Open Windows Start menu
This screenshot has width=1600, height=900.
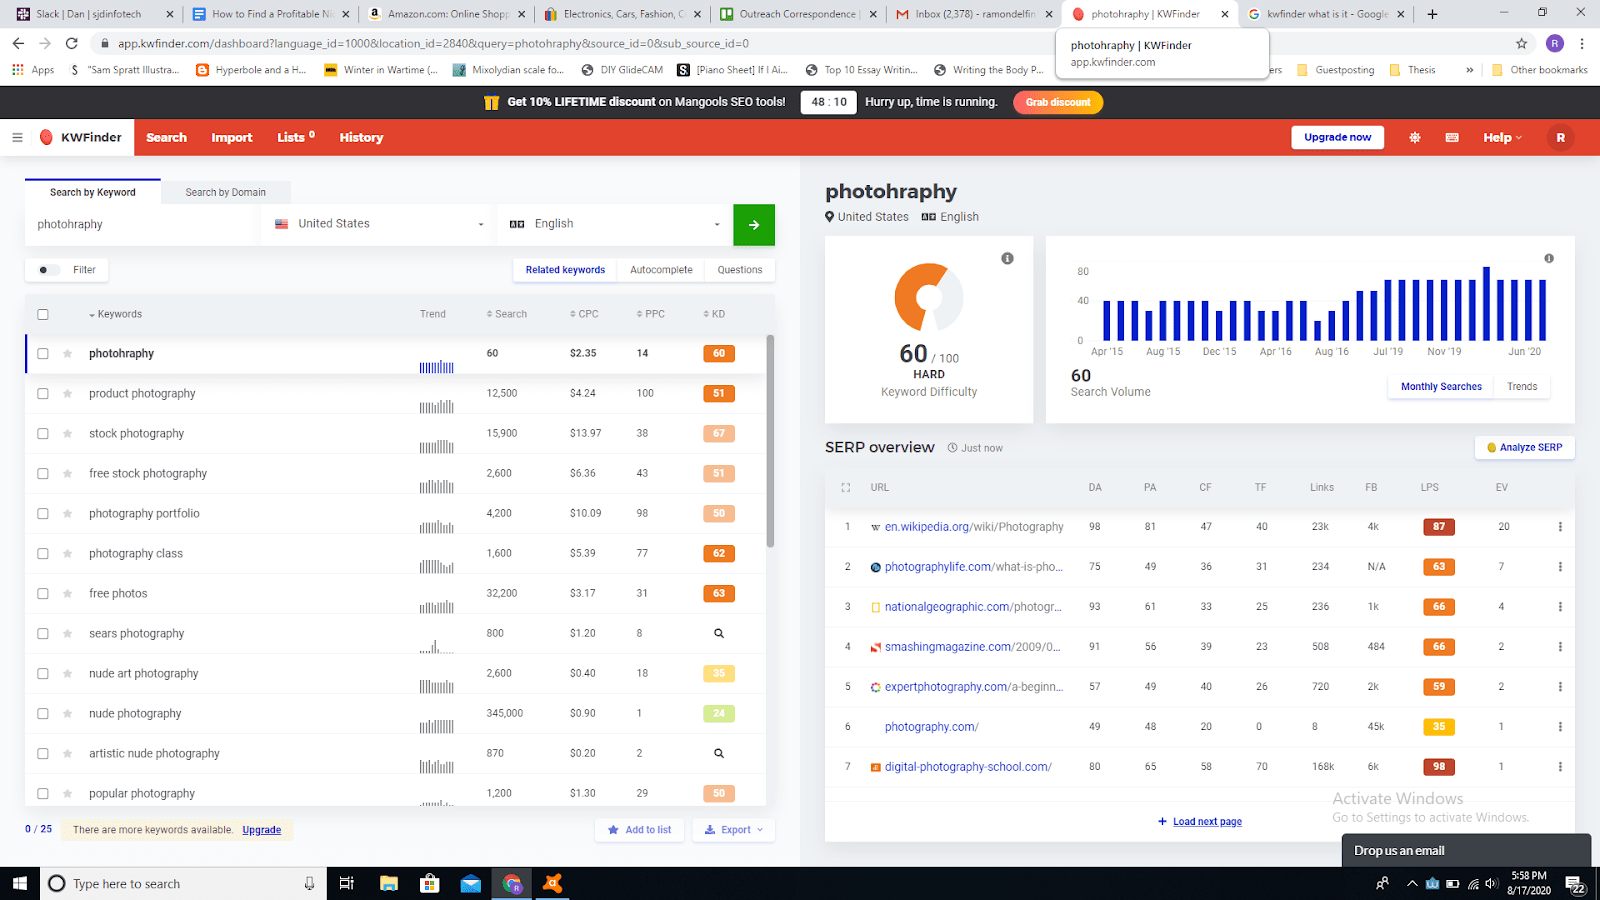19,883
